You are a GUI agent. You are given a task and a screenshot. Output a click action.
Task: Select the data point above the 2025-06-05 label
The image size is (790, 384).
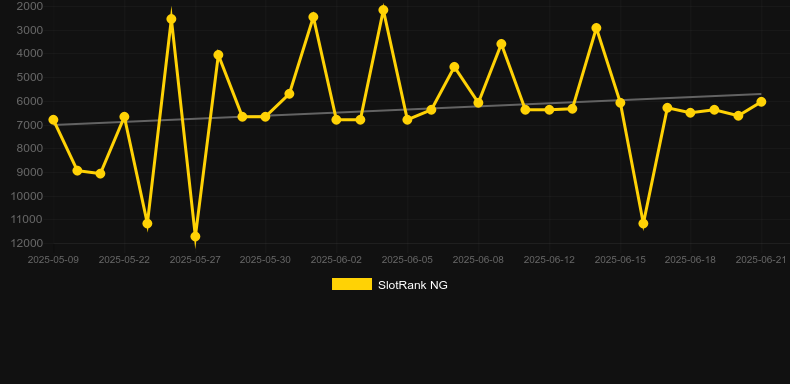tap(407, 119)
